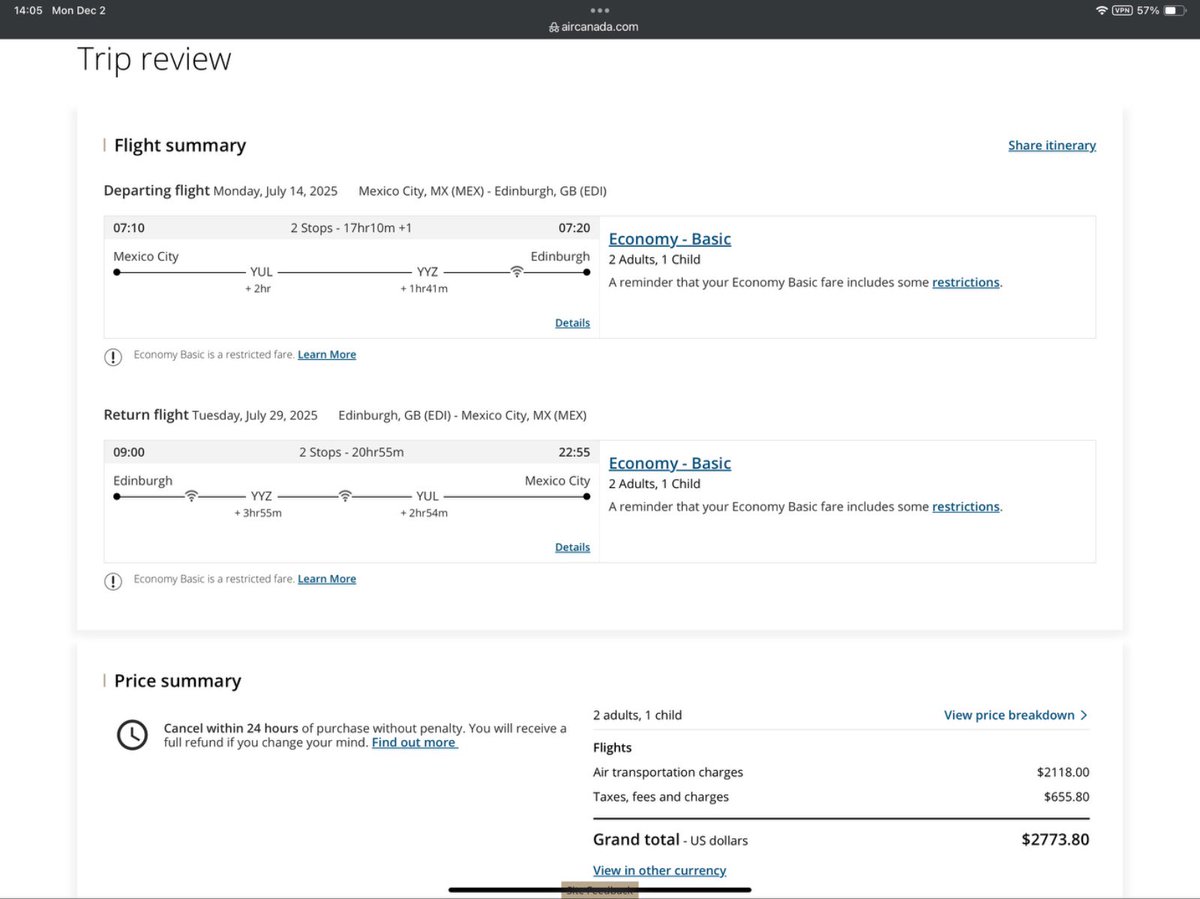Screen dimensions: 1200x899
Task: Tap the aircanada.com address bar
Action: [x=600, y=27]
